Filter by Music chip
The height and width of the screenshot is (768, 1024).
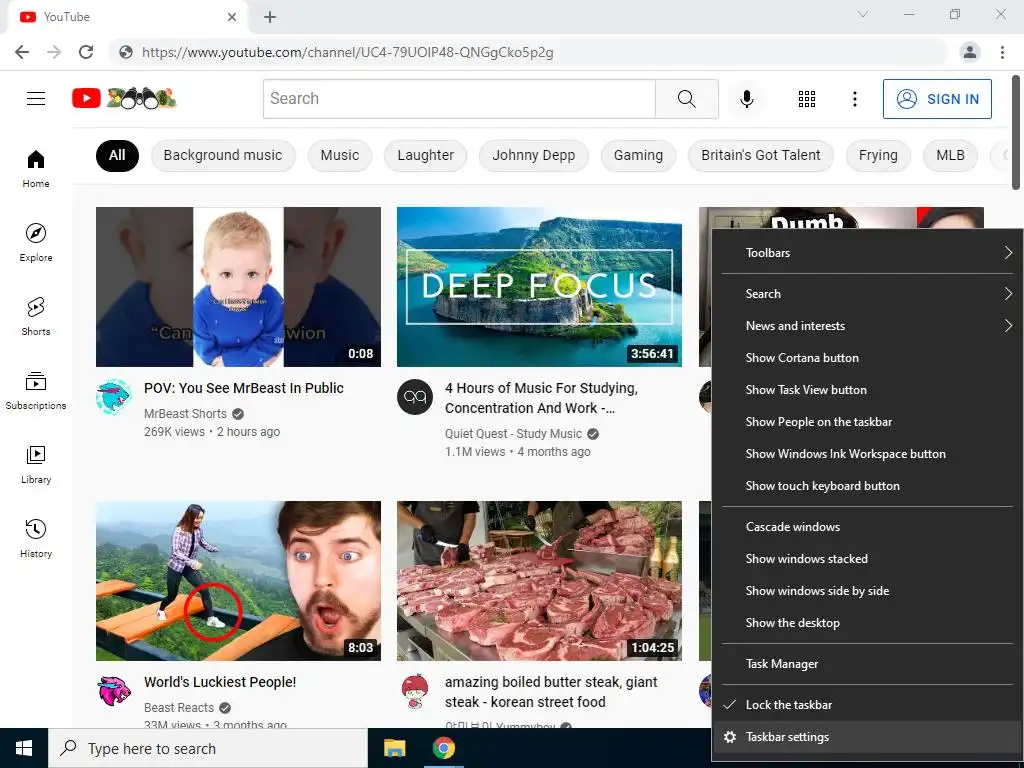340,155
